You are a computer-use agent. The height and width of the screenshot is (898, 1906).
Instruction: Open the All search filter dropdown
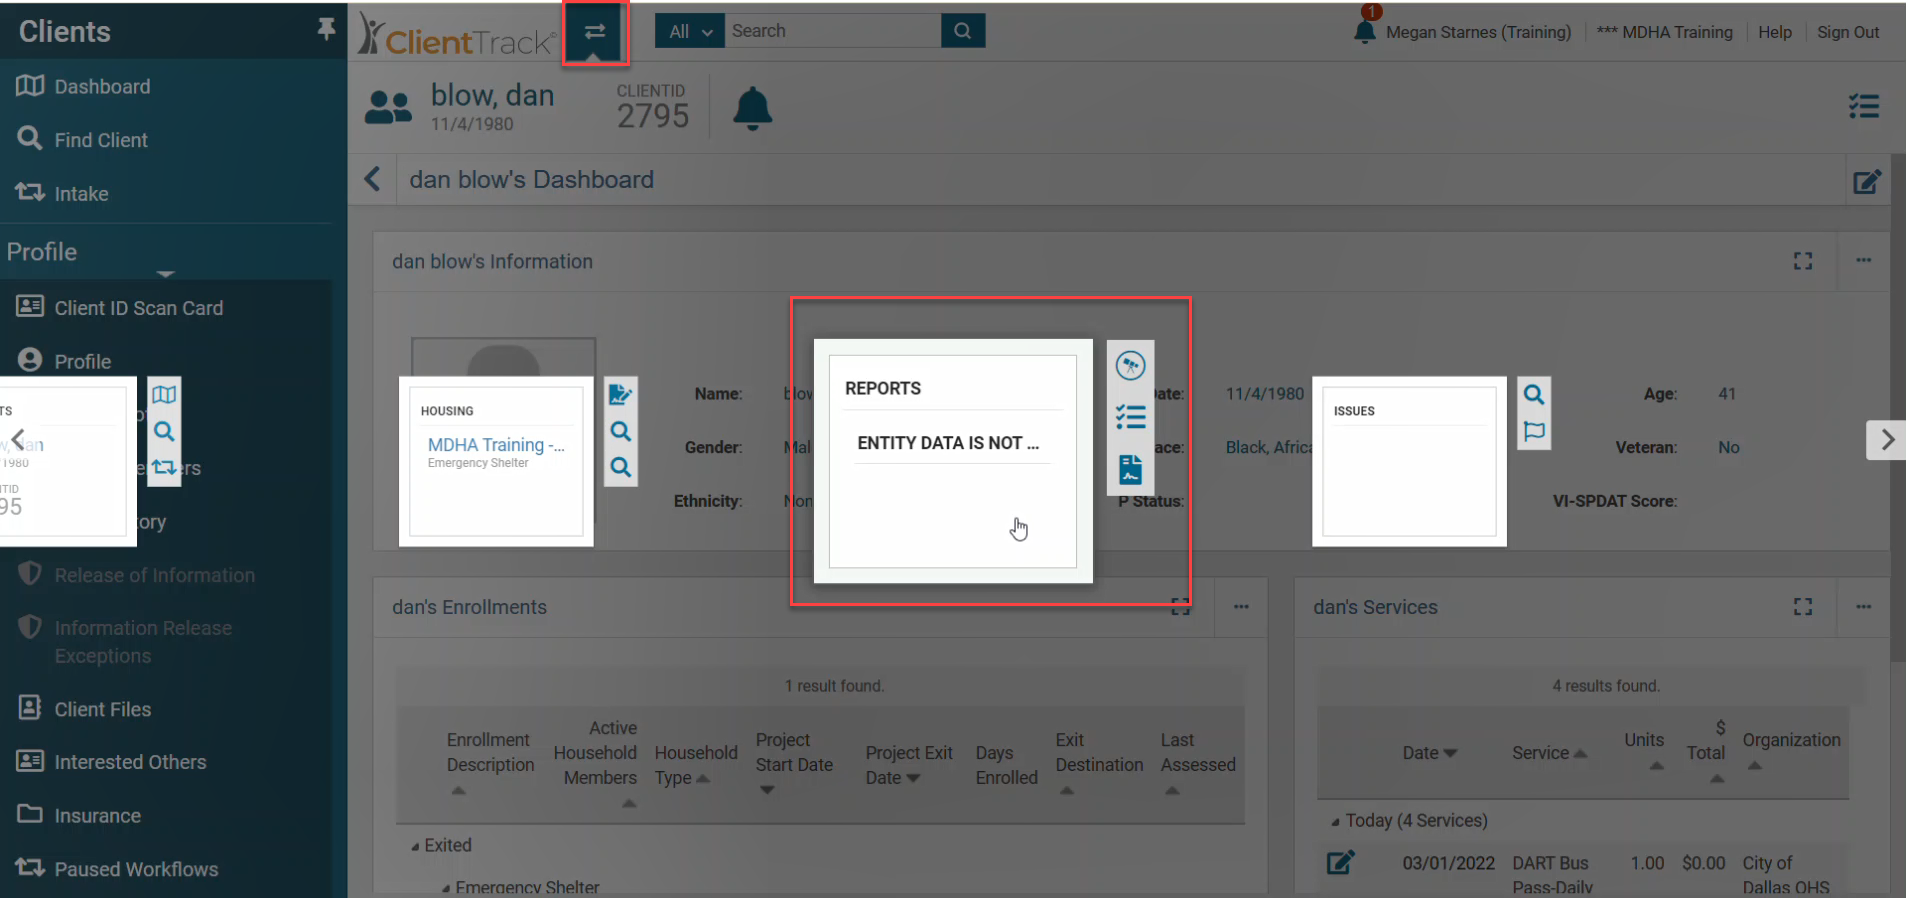(690, 31)
